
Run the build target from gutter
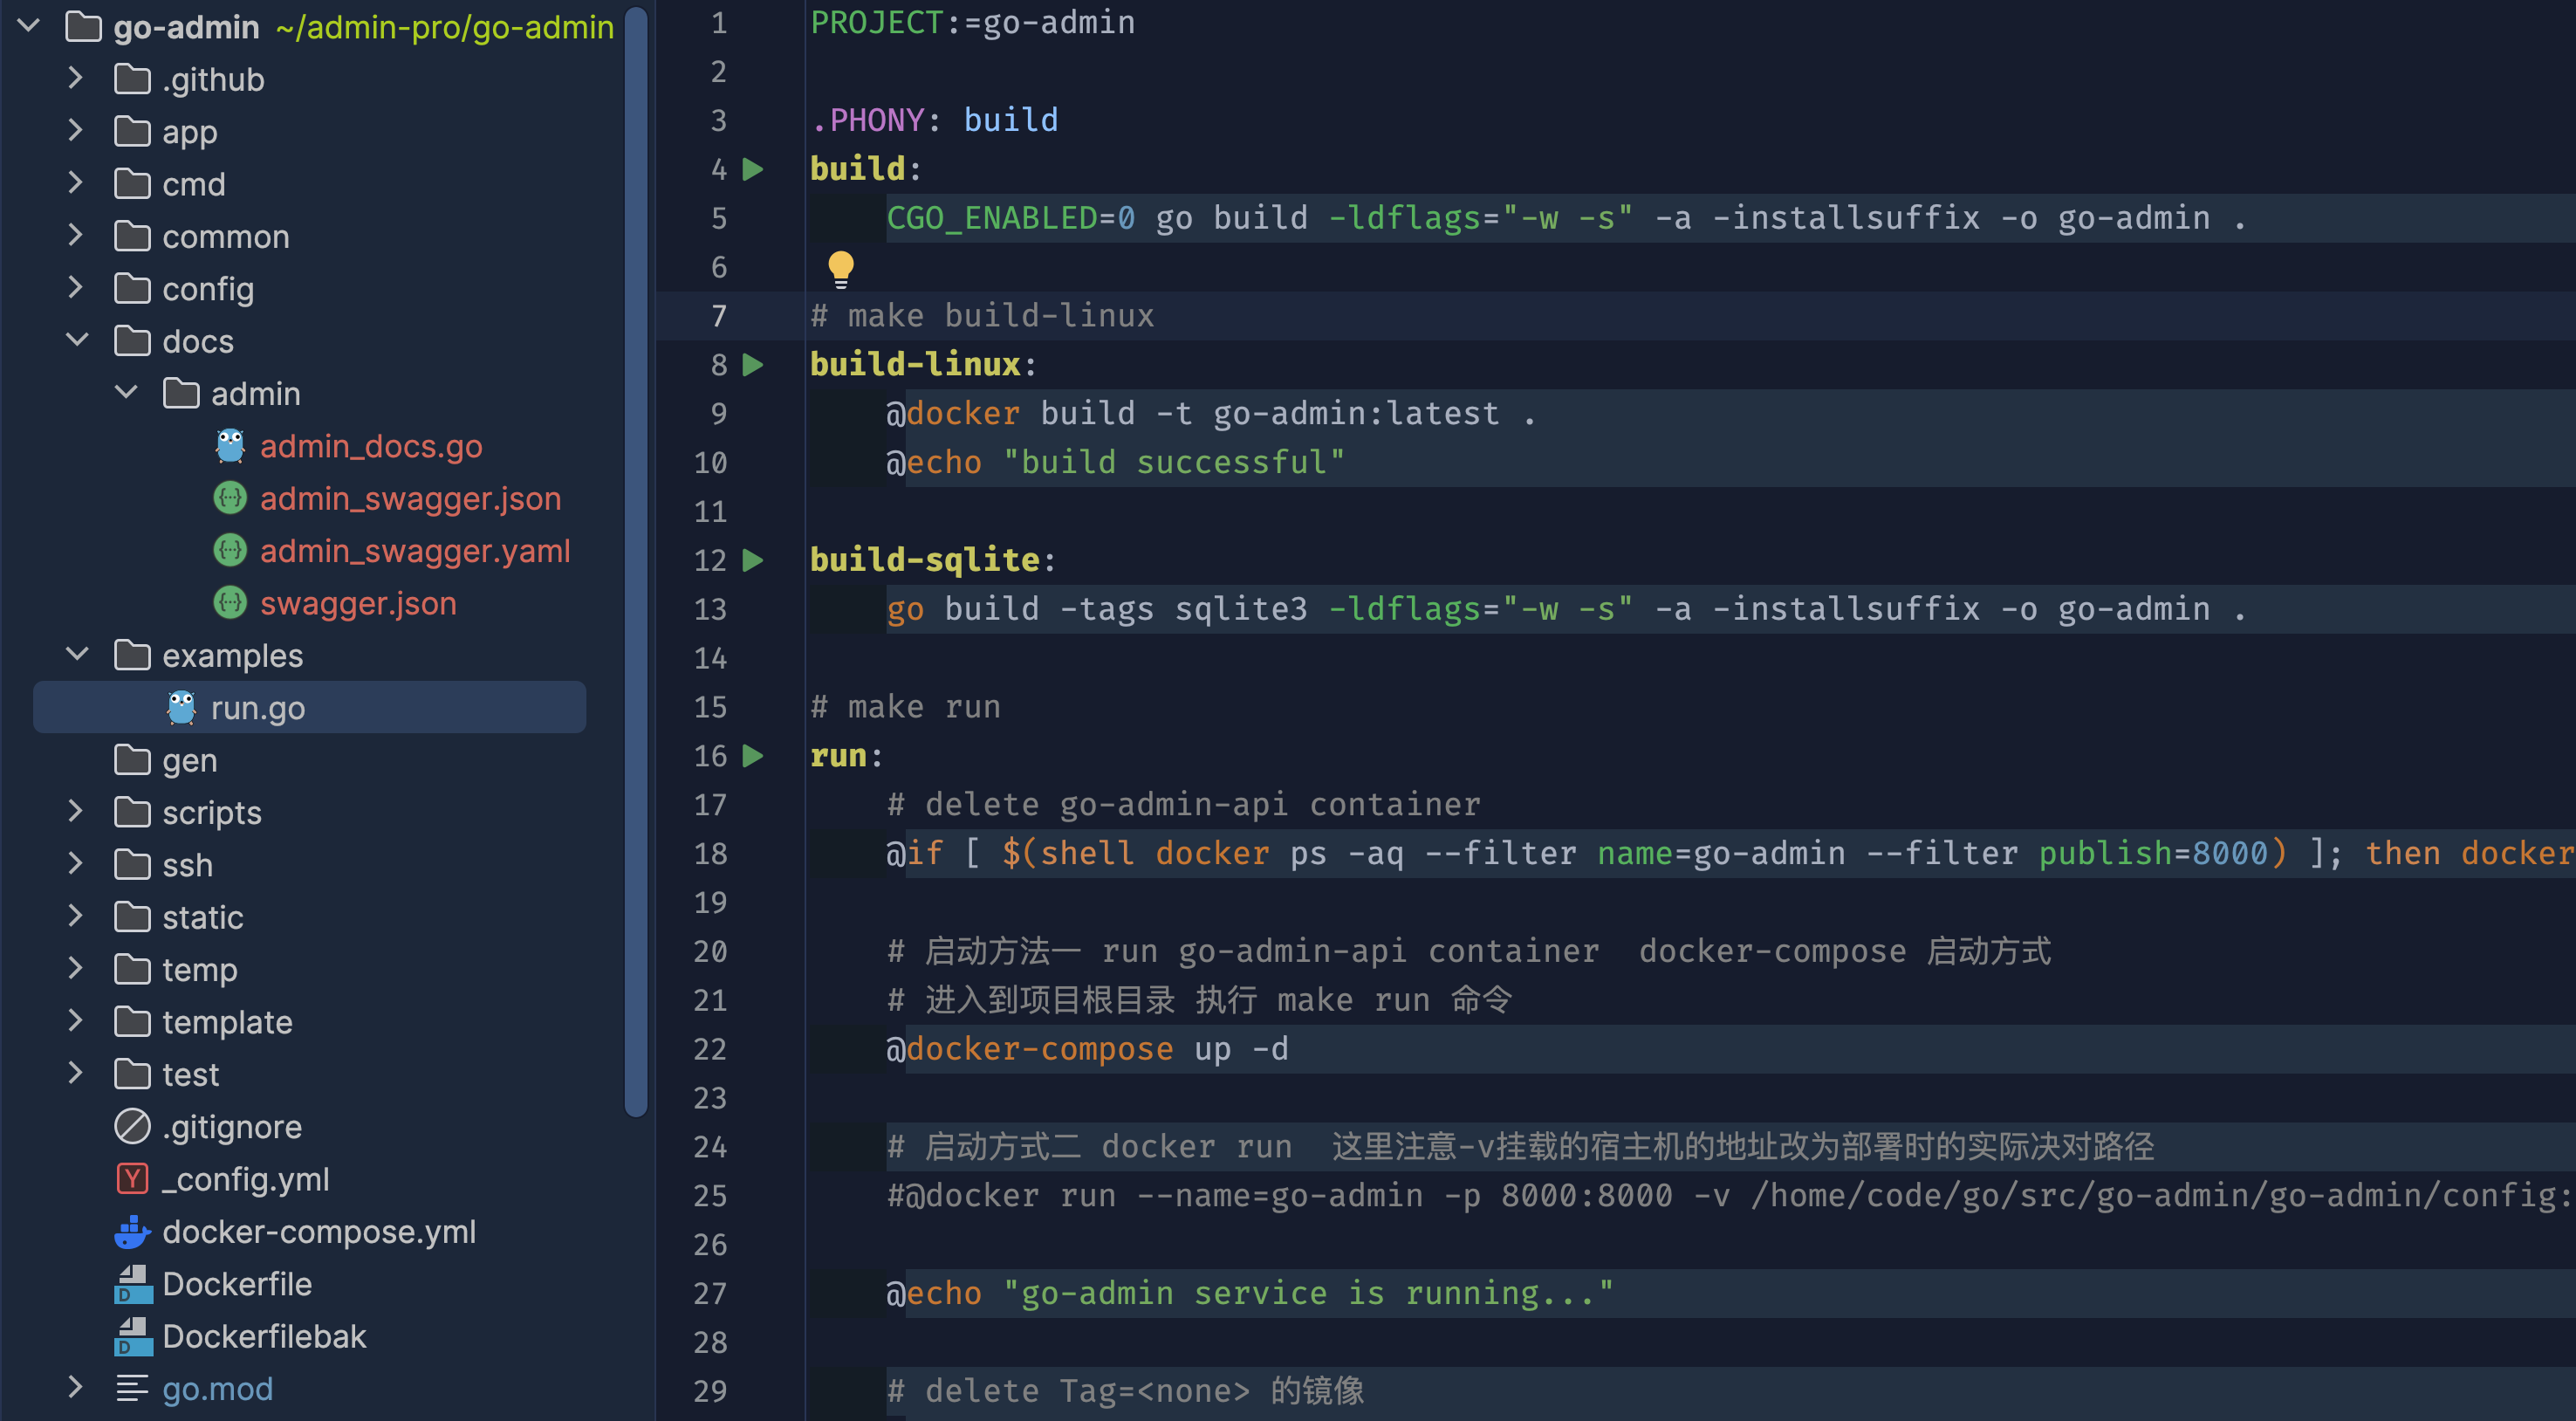753,169
